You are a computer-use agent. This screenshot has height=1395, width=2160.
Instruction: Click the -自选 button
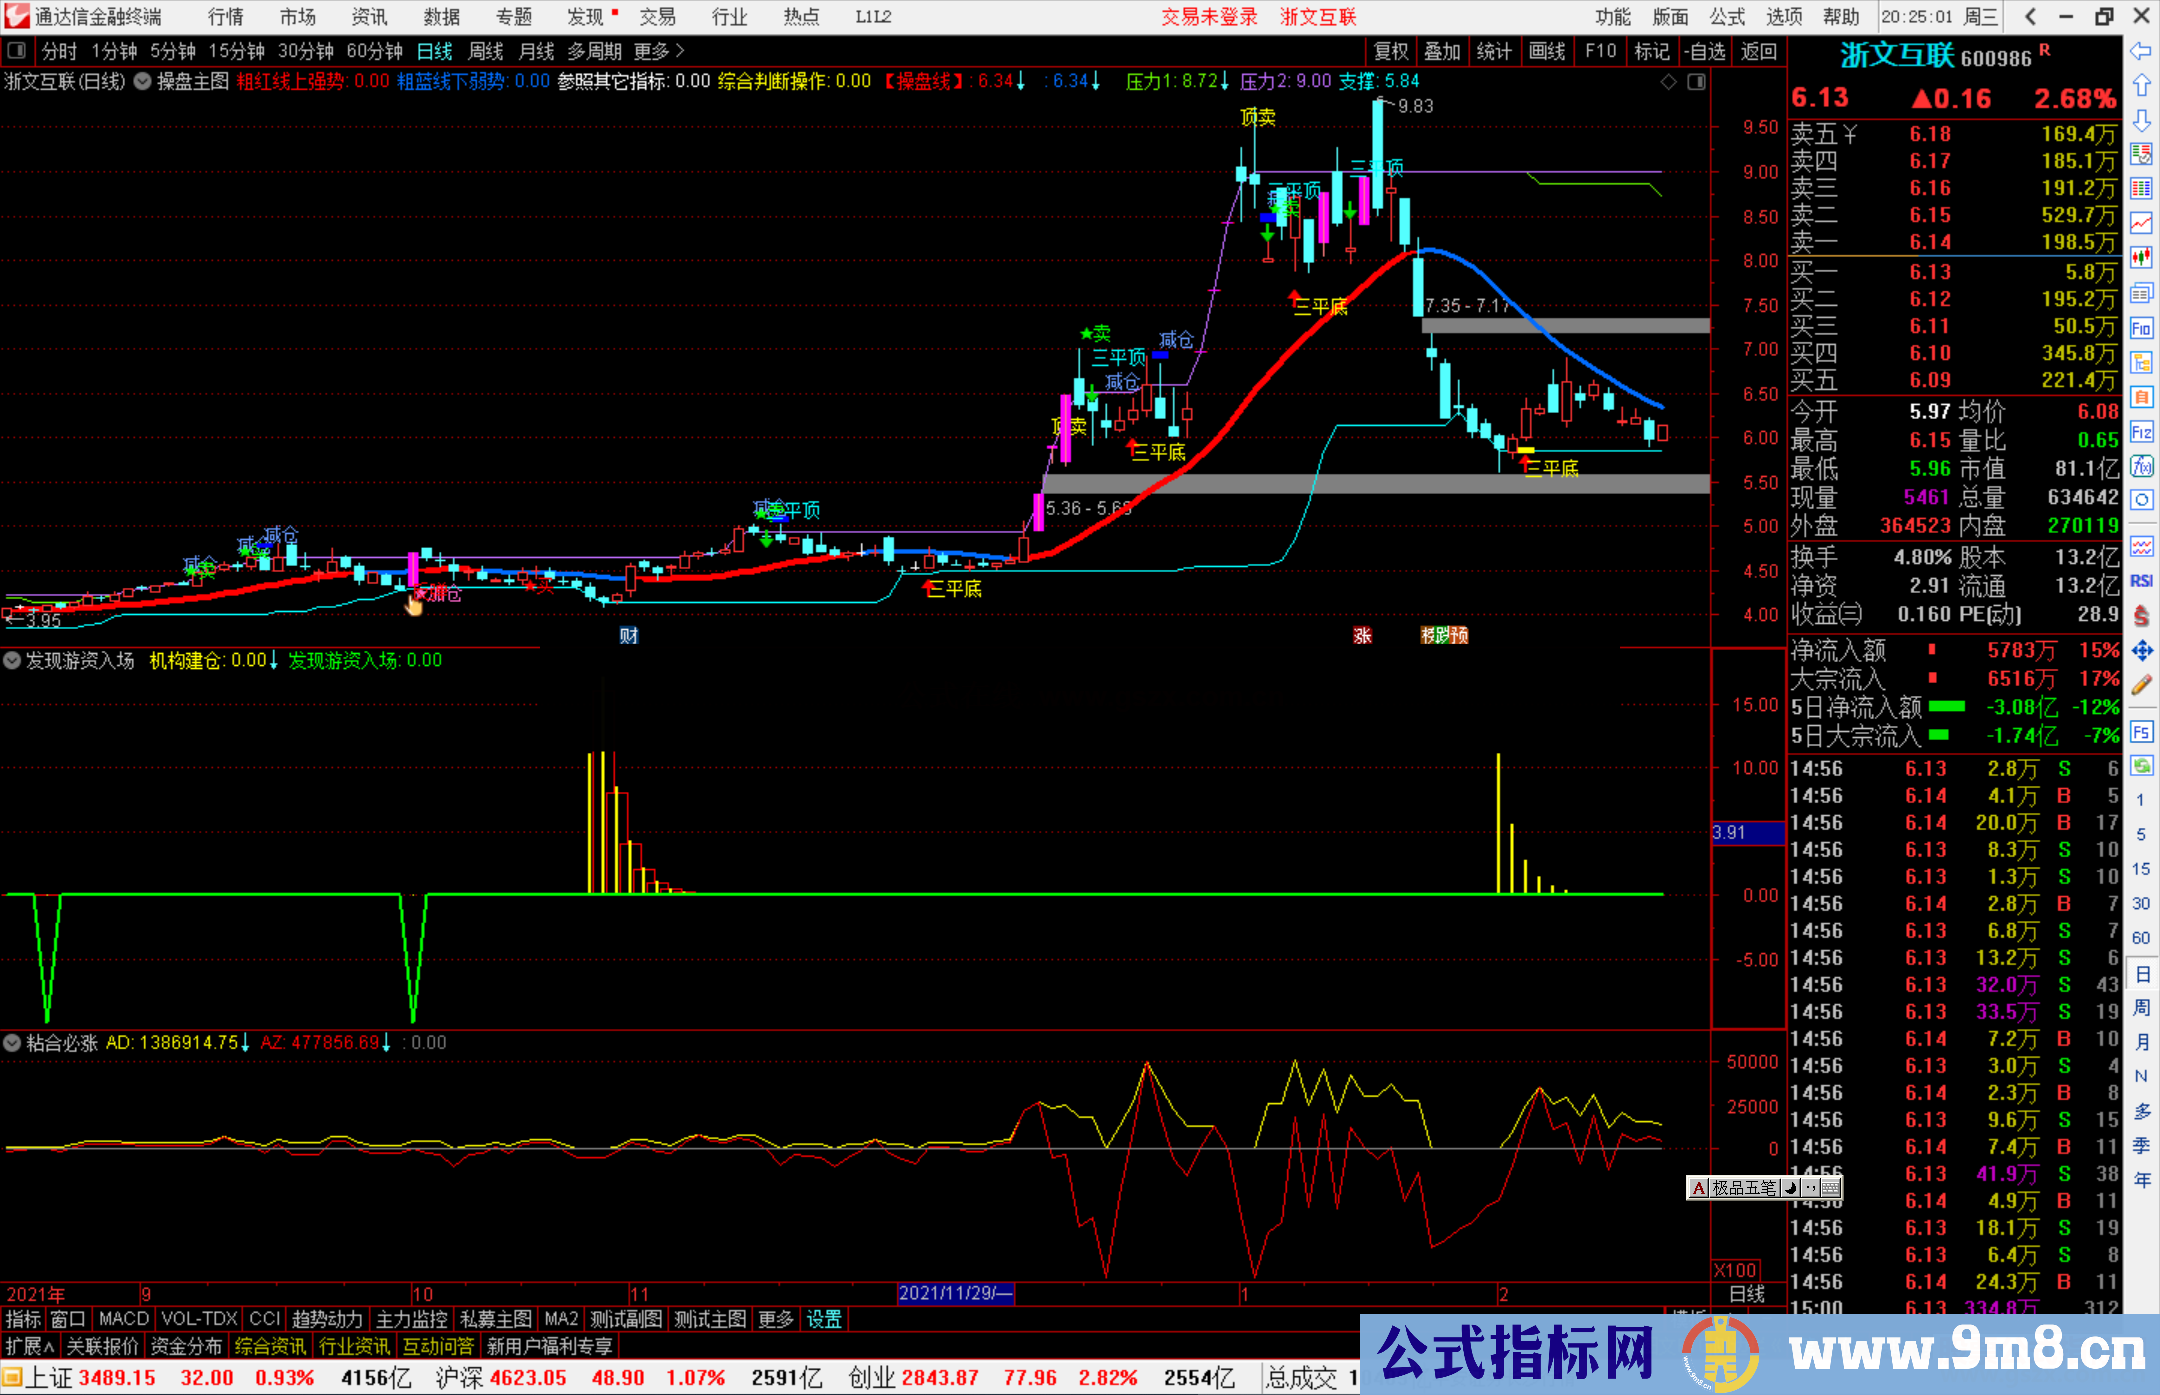(x=1705, y=51)
